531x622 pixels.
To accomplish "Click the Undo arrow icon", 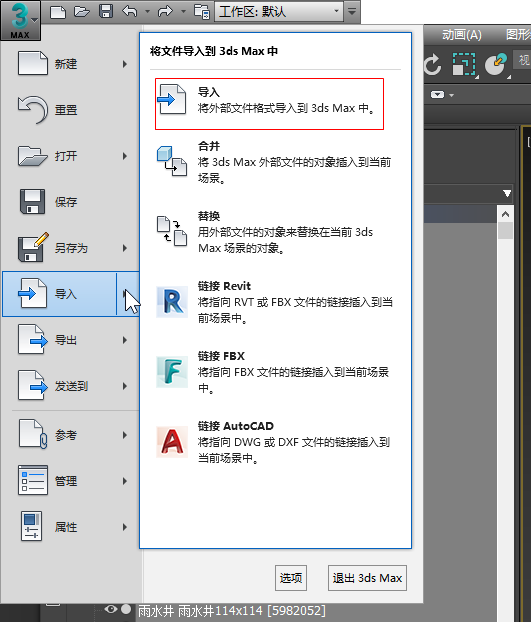I will (130, 12).
